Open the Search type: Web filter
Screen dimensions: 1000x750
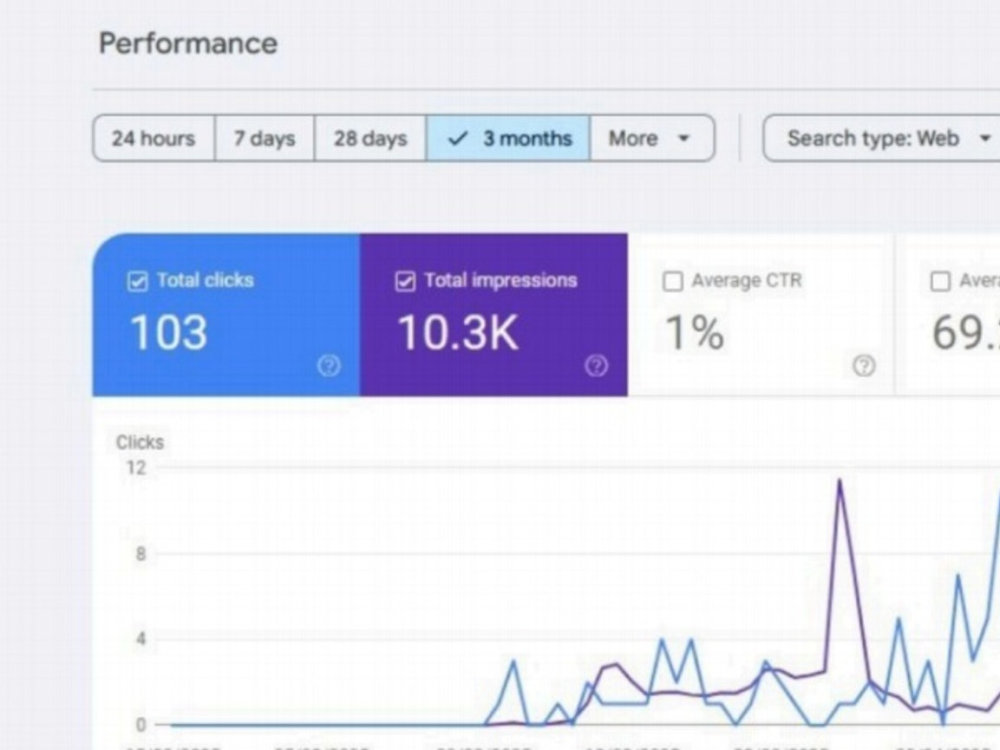883,138
